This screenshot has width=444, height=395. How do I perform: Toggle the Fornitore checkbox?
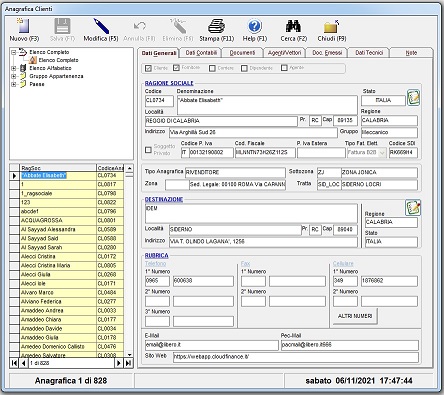[x=176, y=68]
